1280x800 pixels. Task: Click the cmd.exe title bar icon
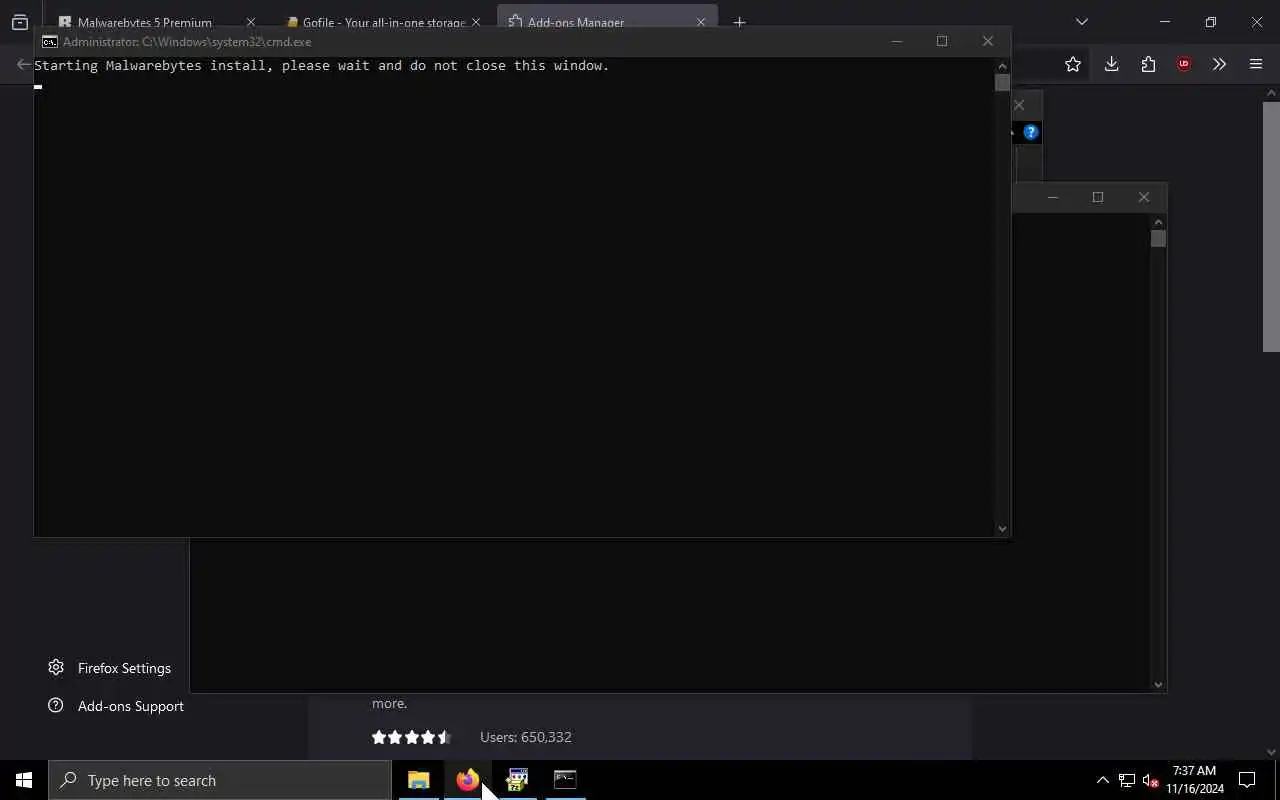click(49, 42)
